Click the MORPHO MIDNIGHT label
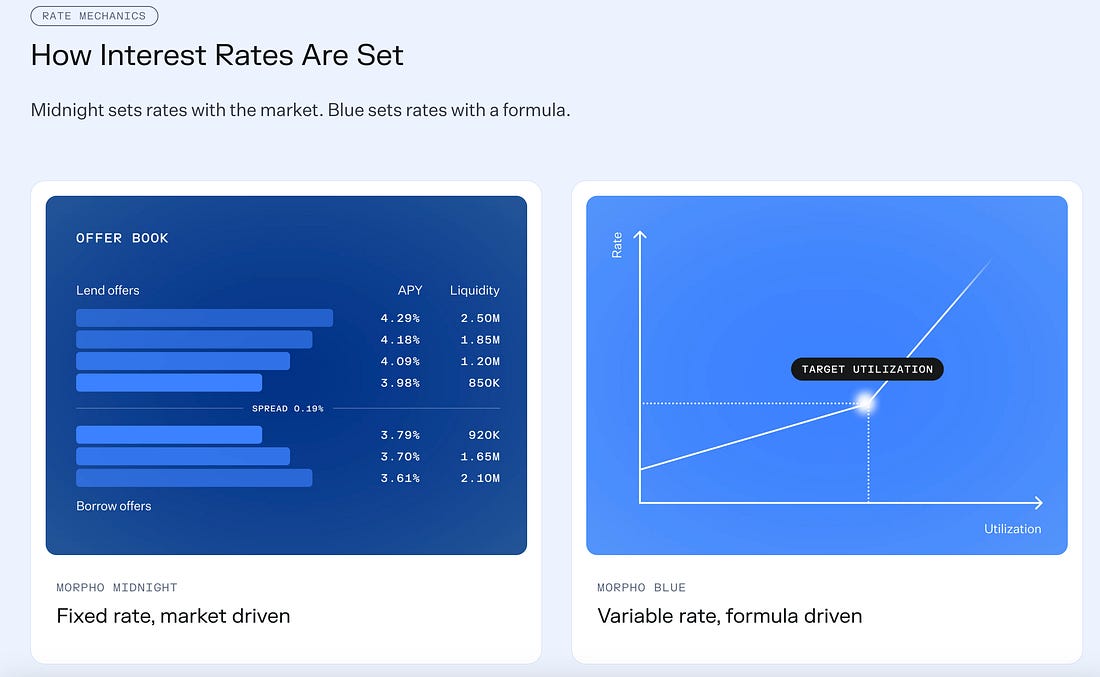The height and width of the screenshot is (677, 1100). (x=116, y=587)
